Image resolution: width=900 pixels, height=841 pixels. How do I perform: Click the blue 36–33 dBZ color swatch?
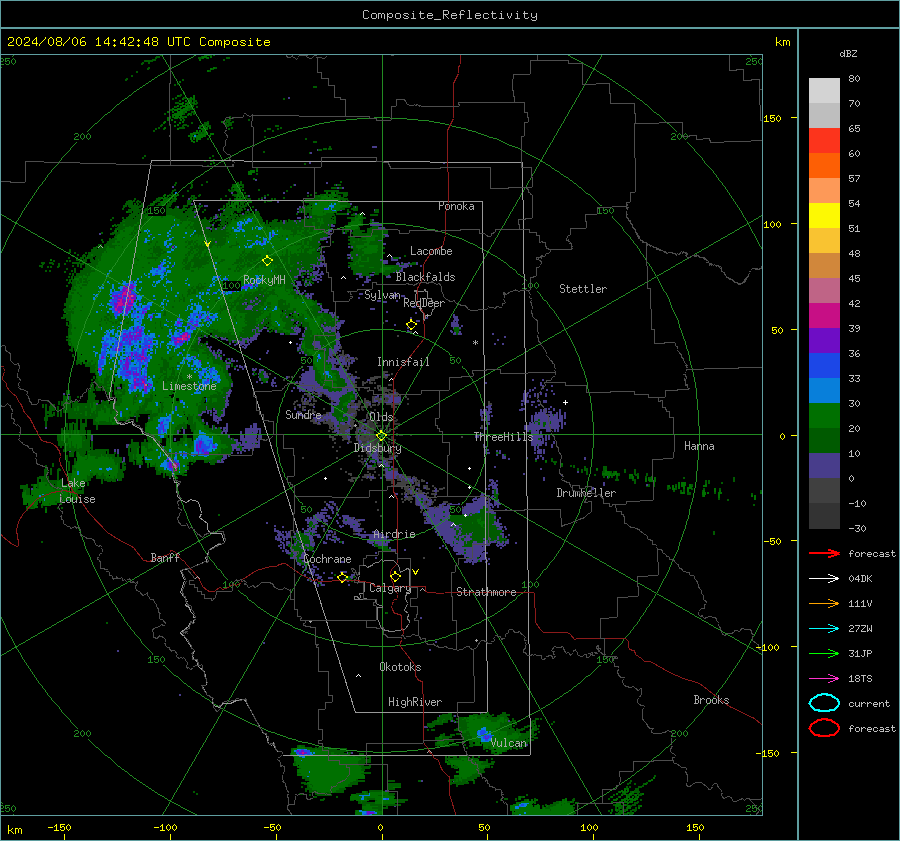click(824, 366)
